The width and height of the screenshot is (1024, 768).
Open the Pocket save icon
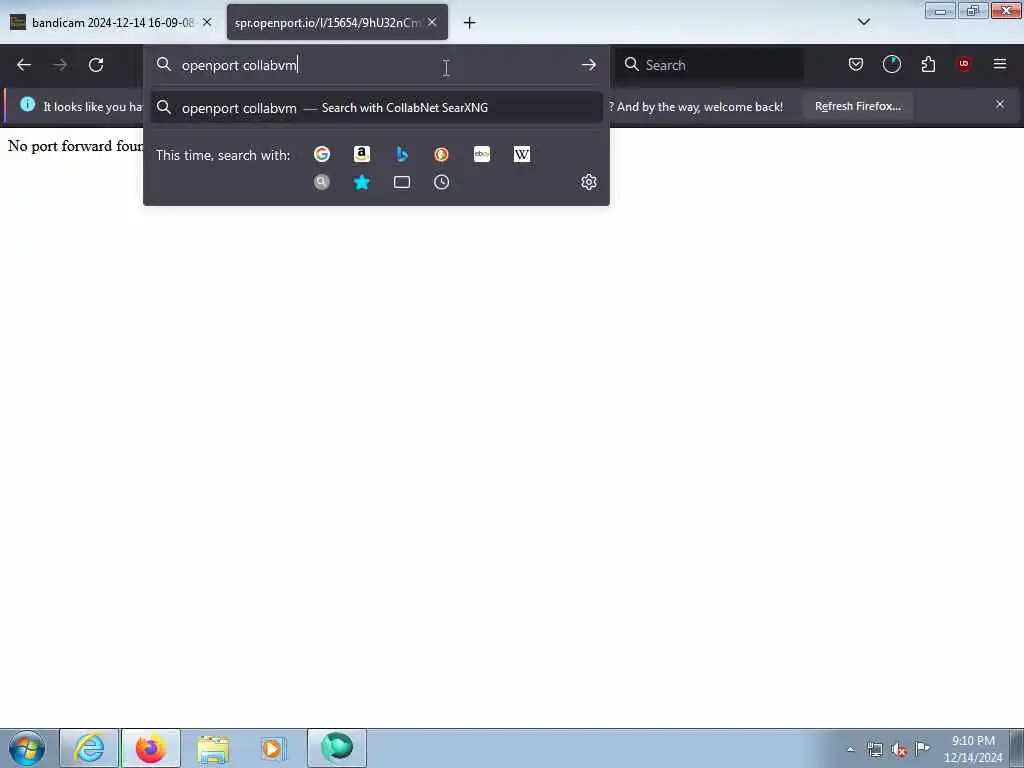(856, 64)
